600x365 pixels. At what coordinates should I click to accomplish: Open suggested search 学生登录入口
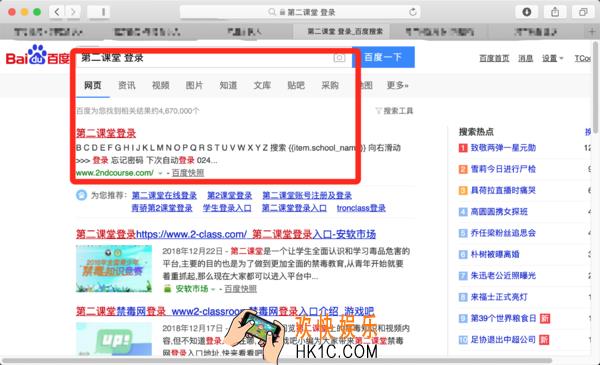227,208
